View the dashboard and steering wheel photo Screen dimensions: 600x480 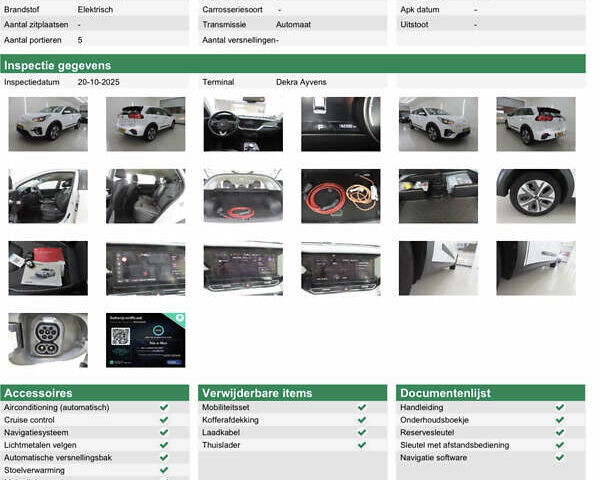tap(243, 124)
